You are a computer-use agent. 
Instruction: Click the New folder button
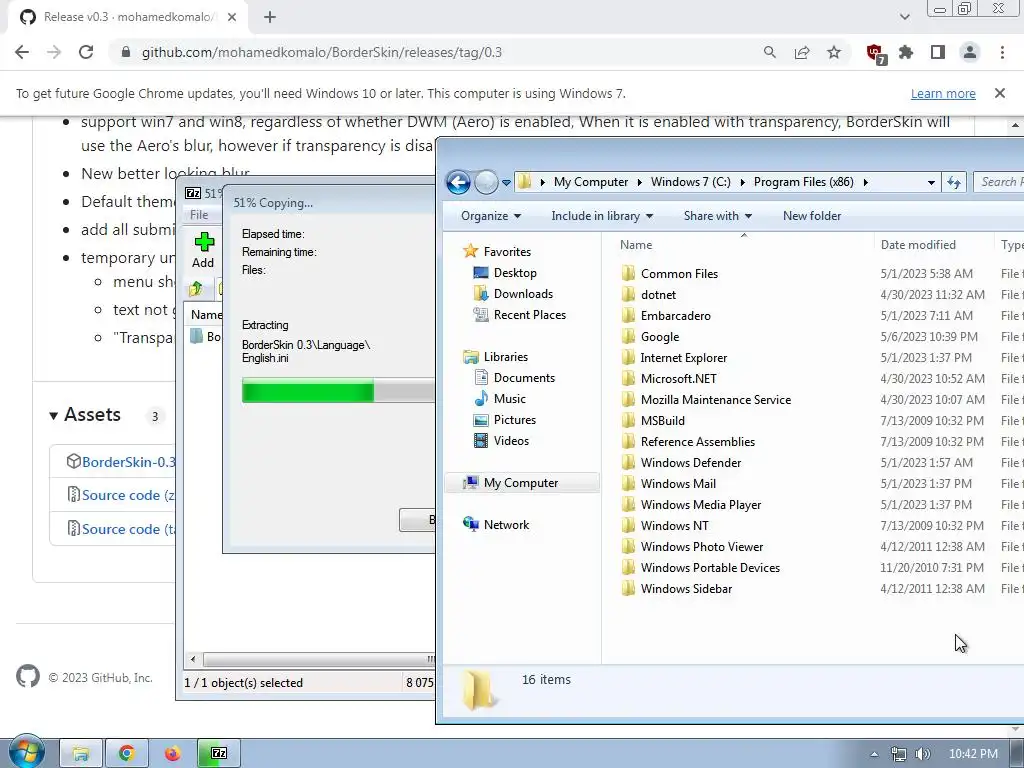click(x=812, y=216)
